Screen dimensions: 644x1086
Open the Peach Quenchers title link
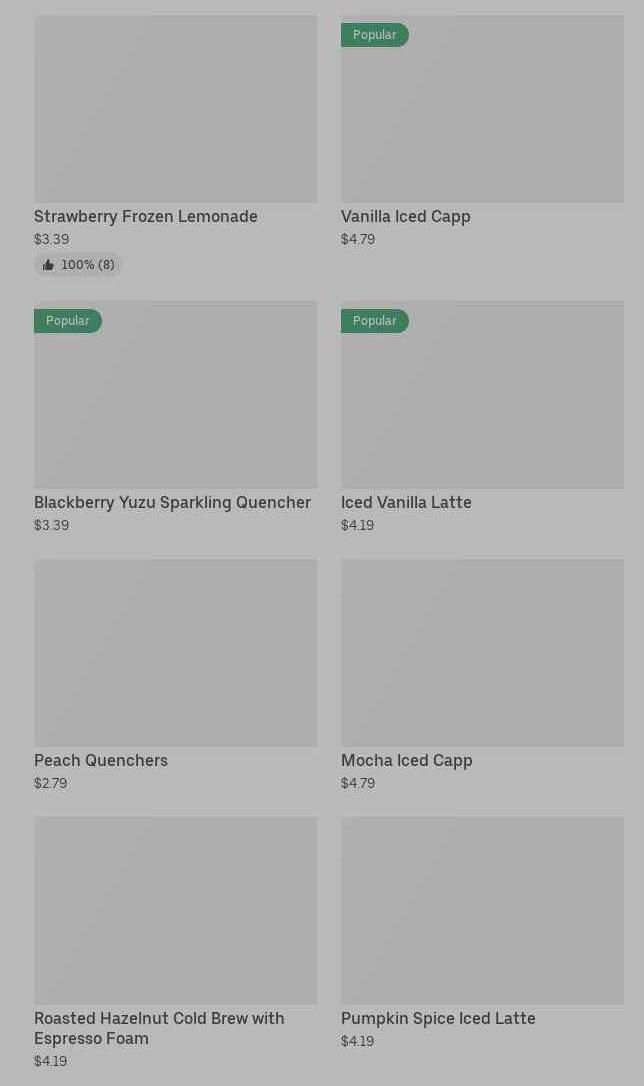point(101,760)
